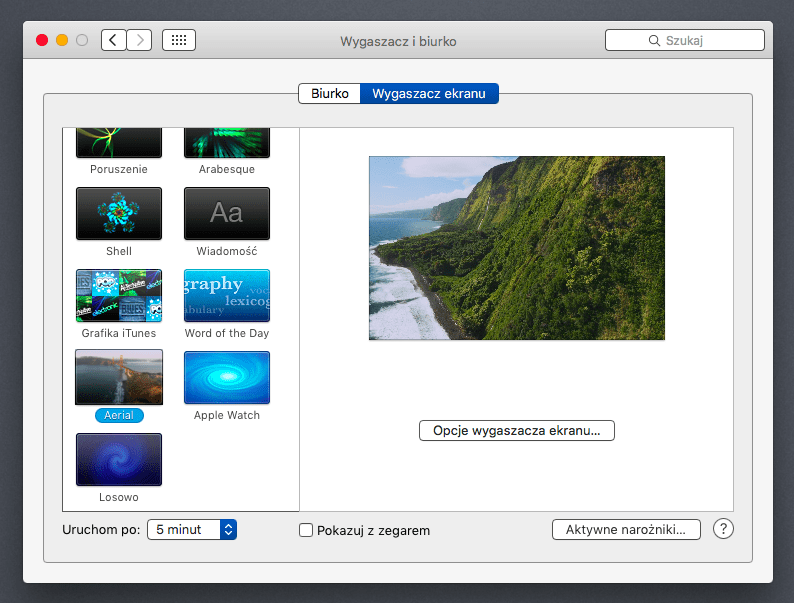Screen dimensions: 794x603
Task: Open Opcje wygaszacza ekranu options
Action: tap(516, 430)
